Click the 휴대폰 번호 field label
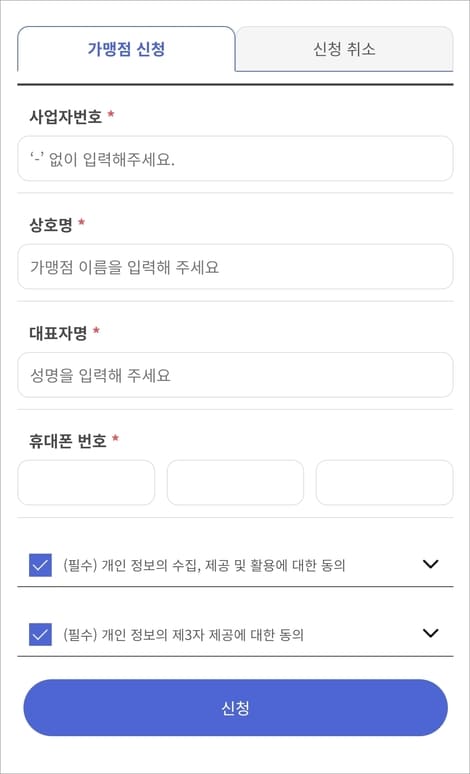This screenshot has height=774, width=470. [68, 441]
